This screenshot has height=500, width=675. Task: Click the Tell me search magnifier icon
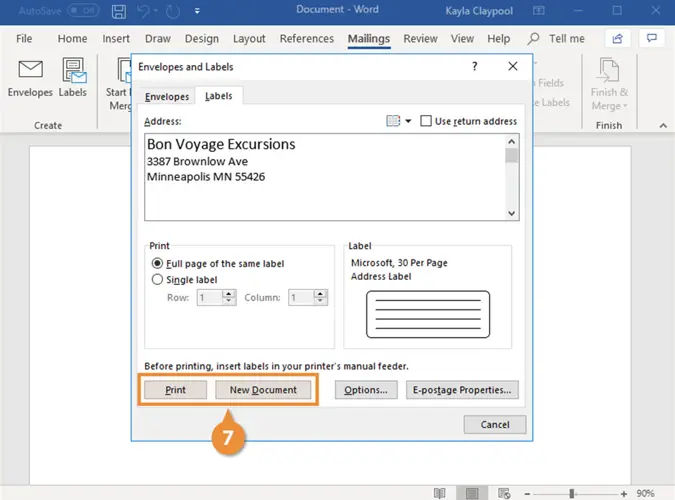coord(533,39)
